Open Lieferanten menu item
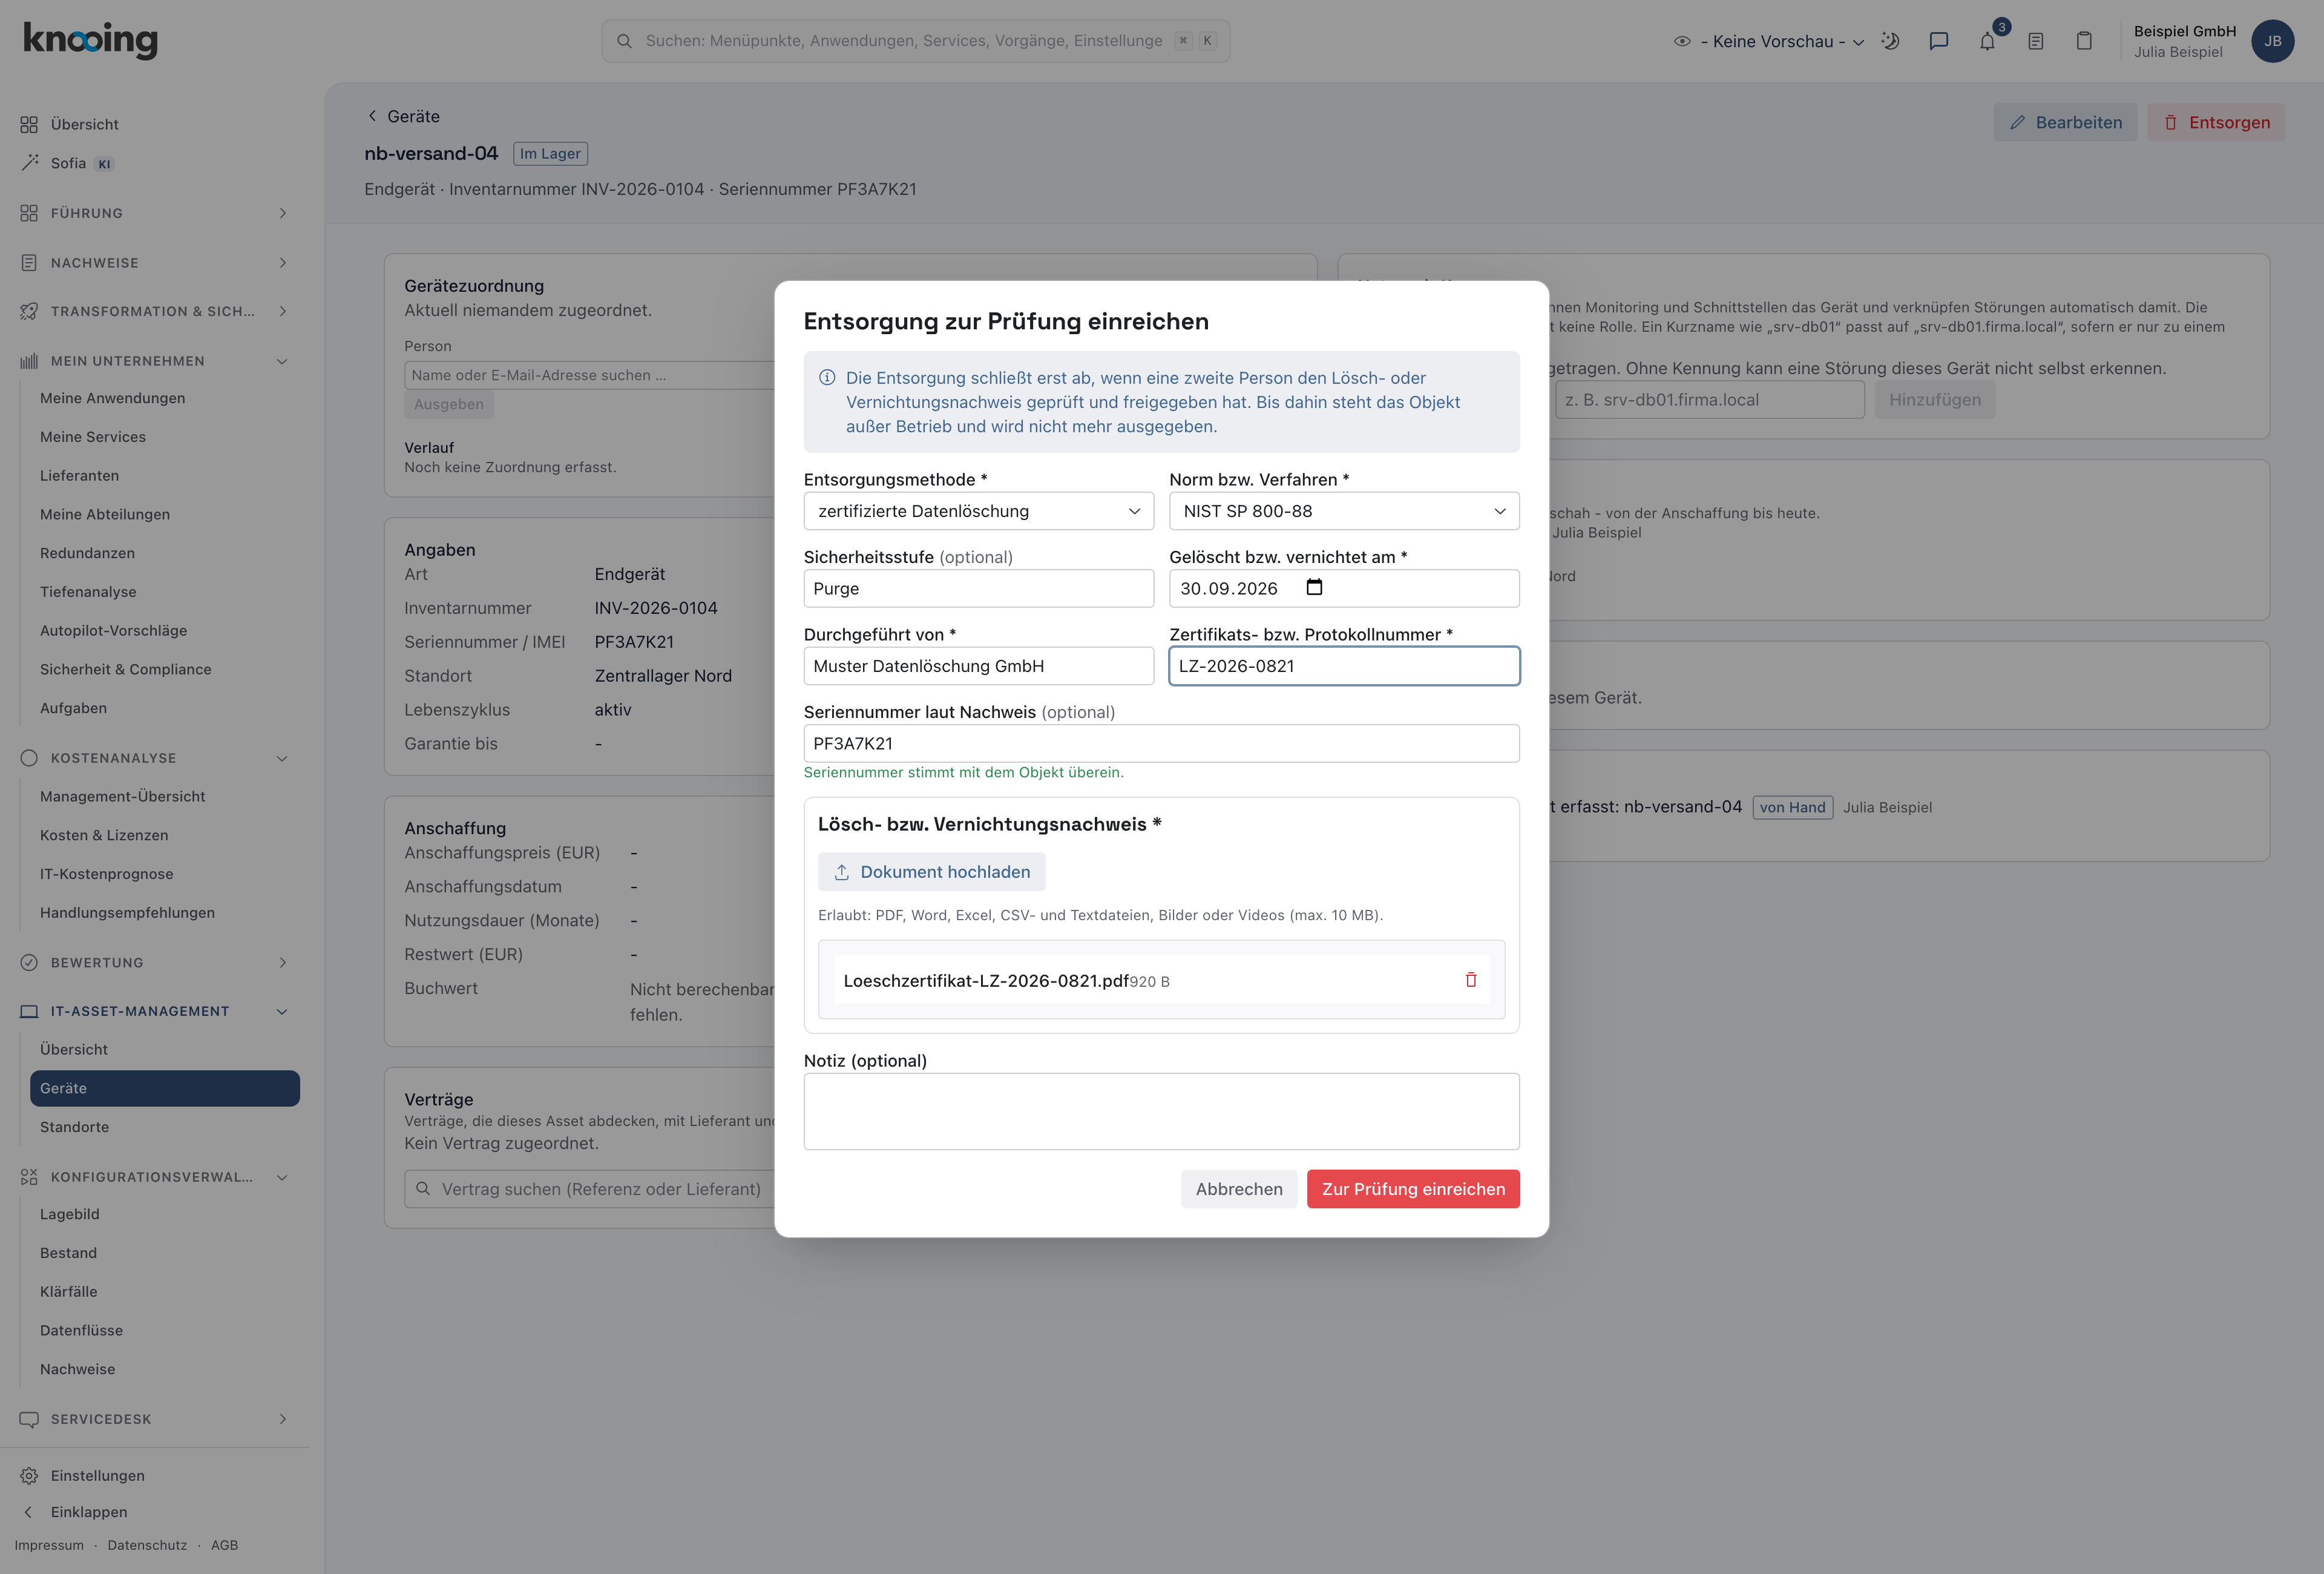This screenshot has height=1574, width=2324. [79, 475]
